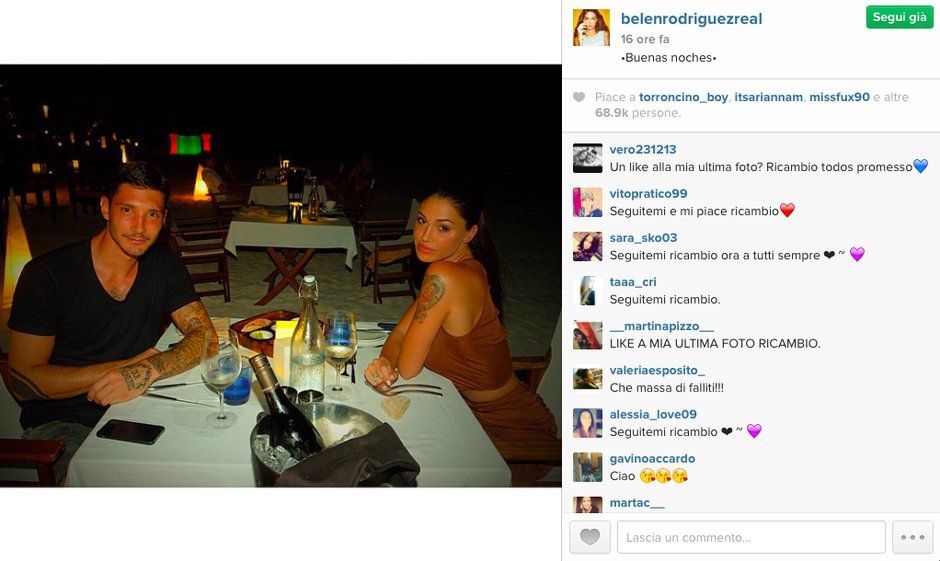
Task: Click the main dinner photo
Action: pos(281,276)
